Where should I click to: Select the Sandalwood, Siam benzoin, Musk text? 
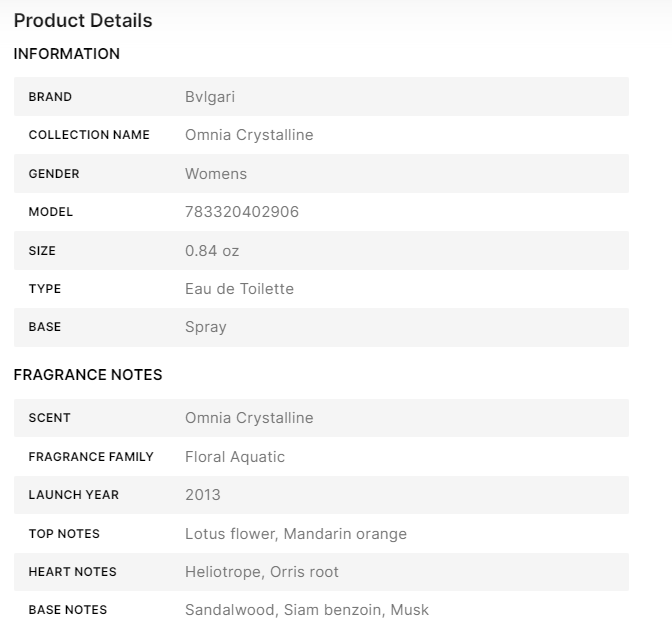(307, 610)
